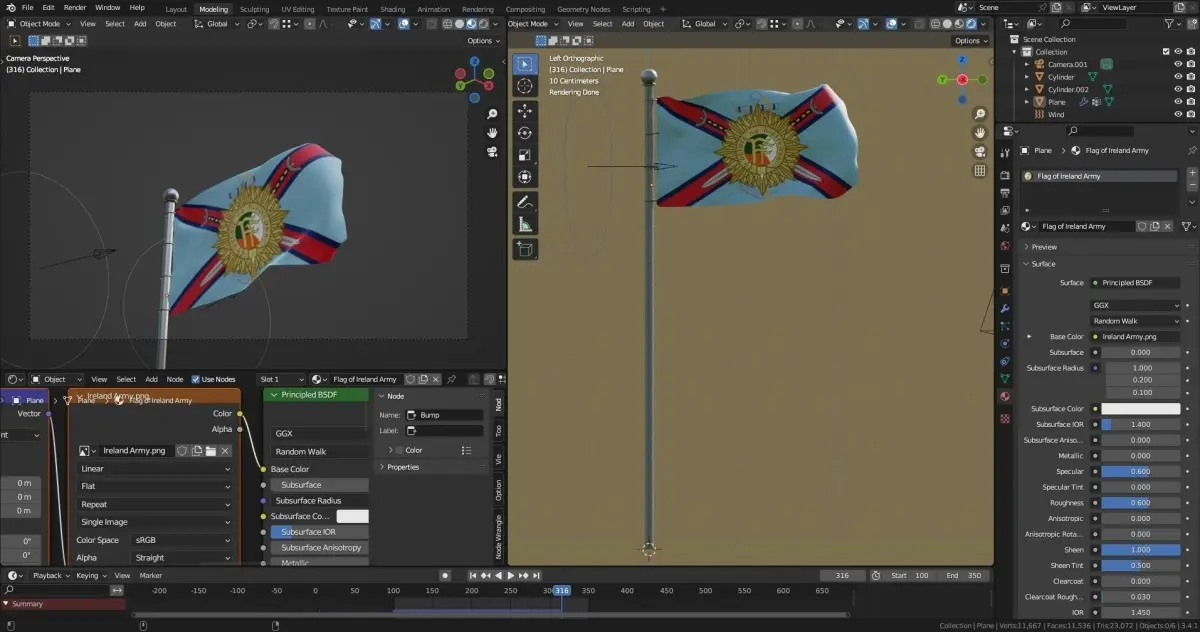Open the Tool properties tab
Viewport: 1200px width, 632px height.
1005,152
